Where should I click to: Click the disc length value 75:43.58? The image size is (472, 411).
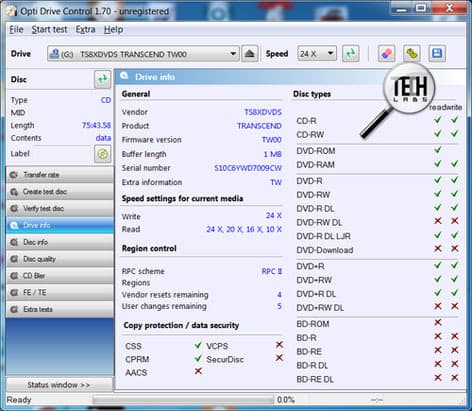[x=96, y=125]
